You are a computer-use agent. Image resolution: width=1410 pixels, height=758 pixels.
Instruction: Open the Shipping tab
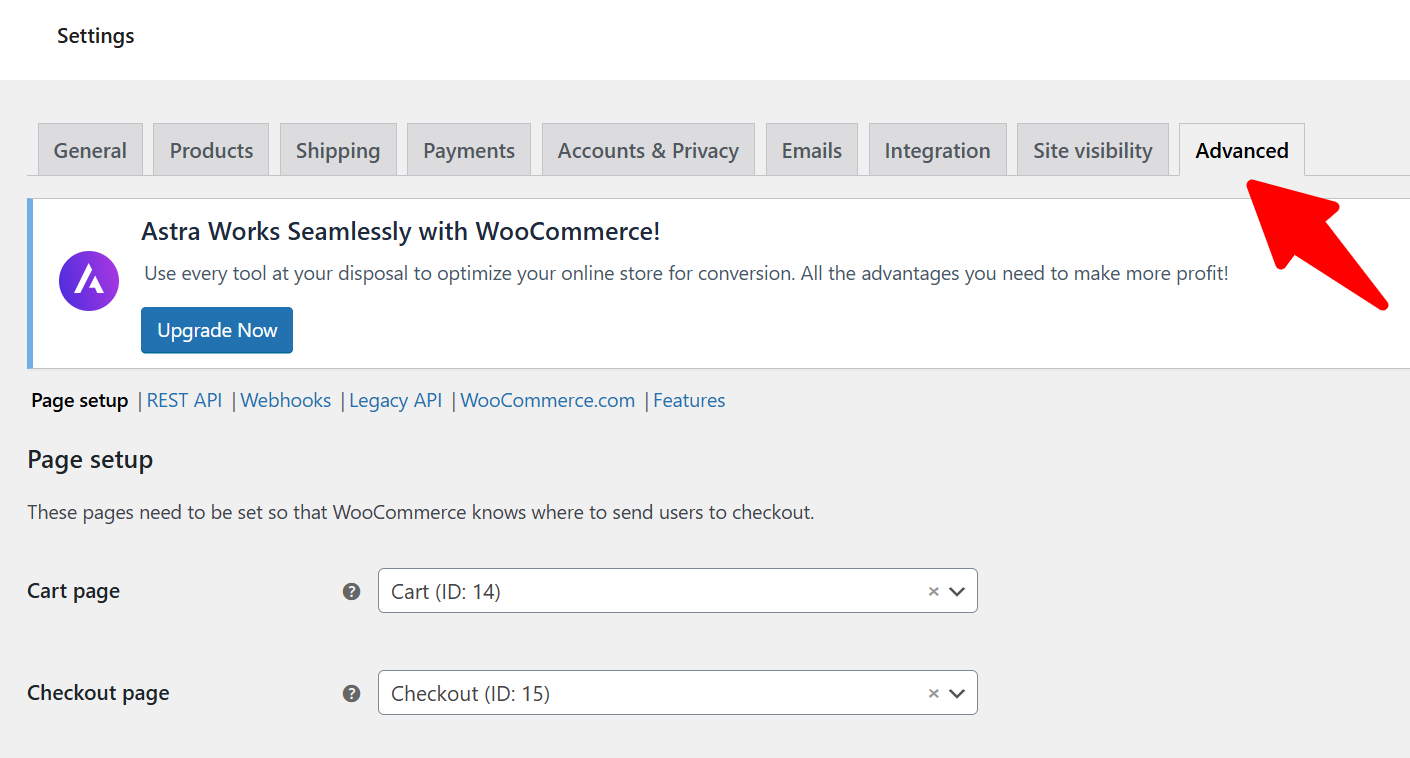[x=338, y=150]
